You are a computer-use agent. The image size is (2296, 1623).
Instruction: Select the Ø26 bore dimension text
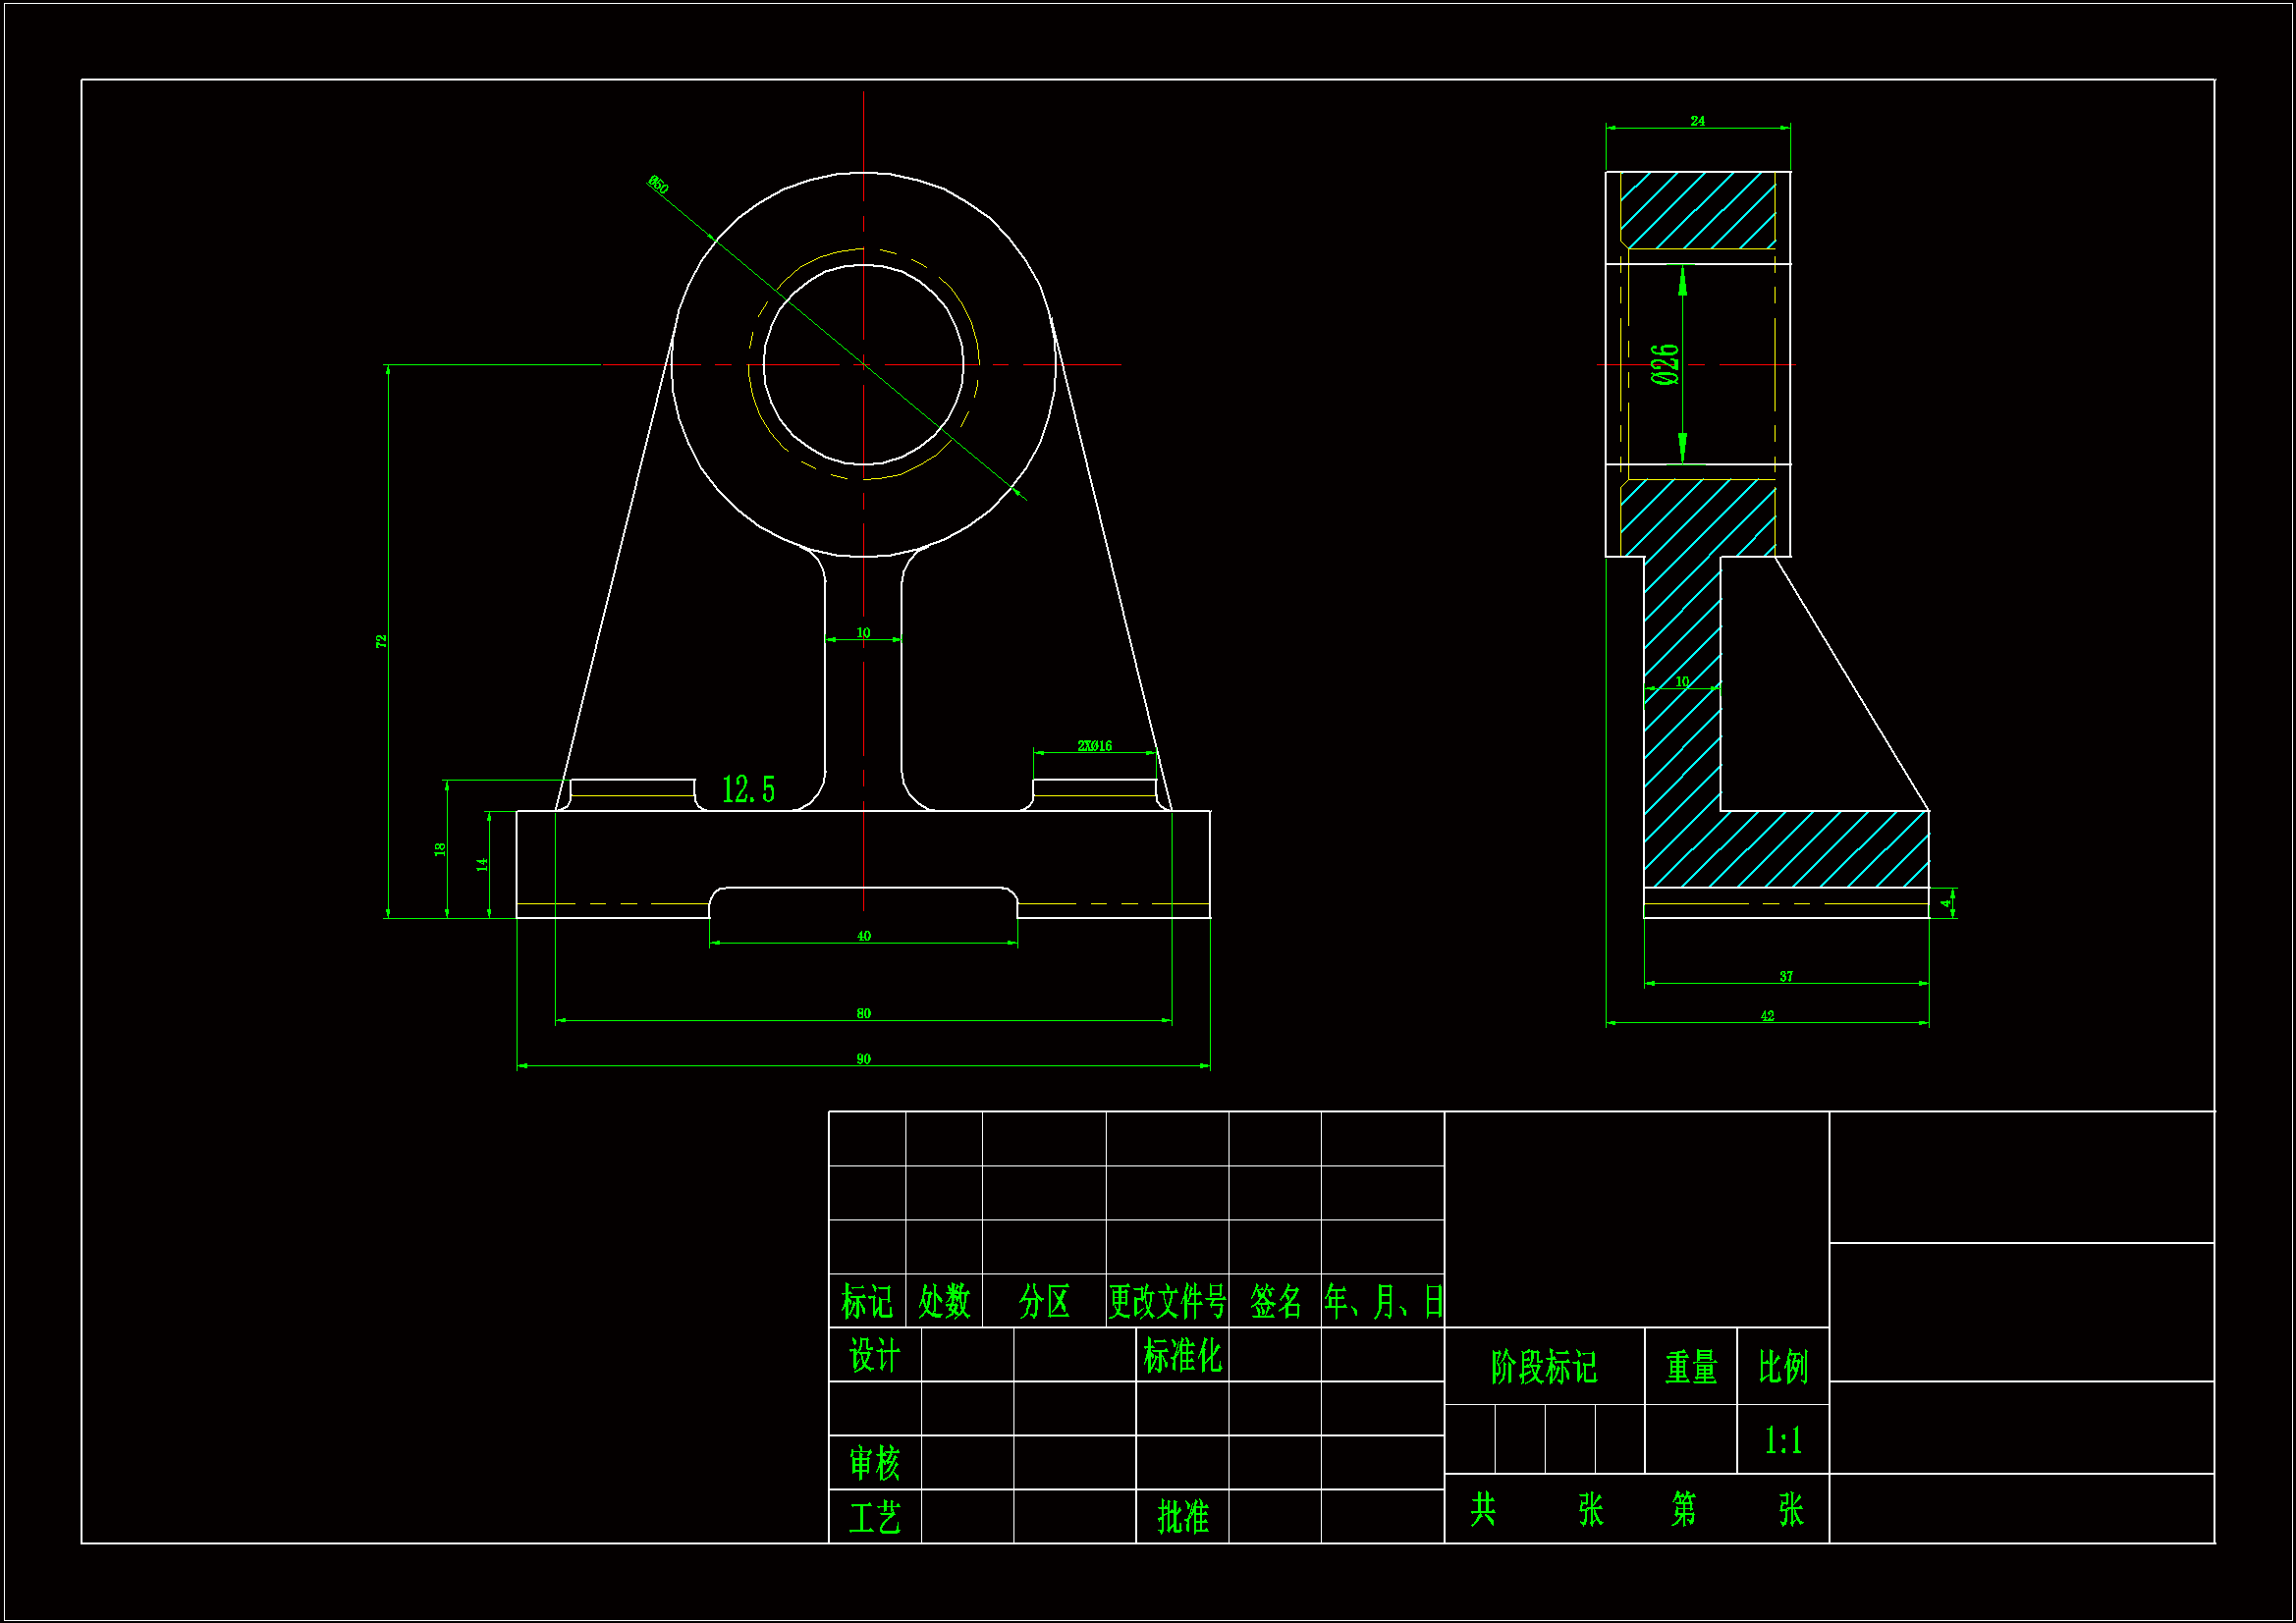(1665, 365)
